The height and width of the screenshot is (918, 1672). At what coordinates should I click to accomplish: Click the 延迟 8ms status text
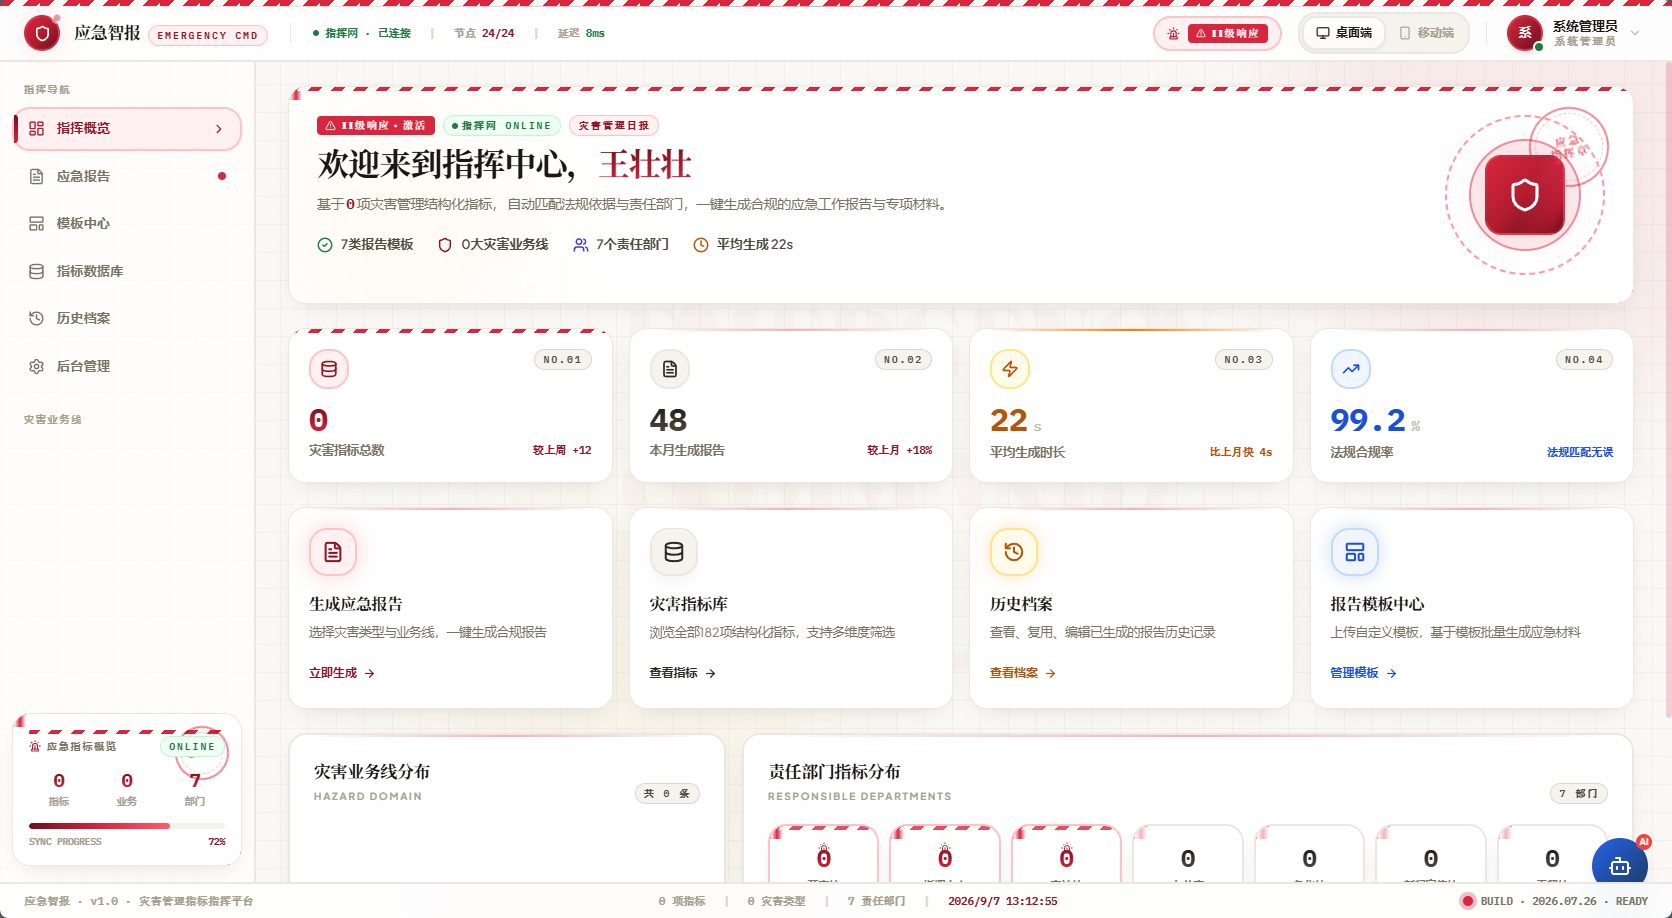click(581, 33)
